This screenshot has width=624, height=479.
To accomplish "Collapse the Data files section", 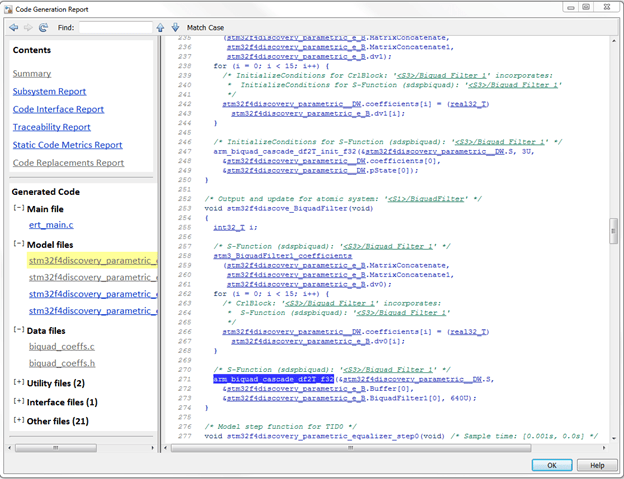I will [x=19, y=329].
